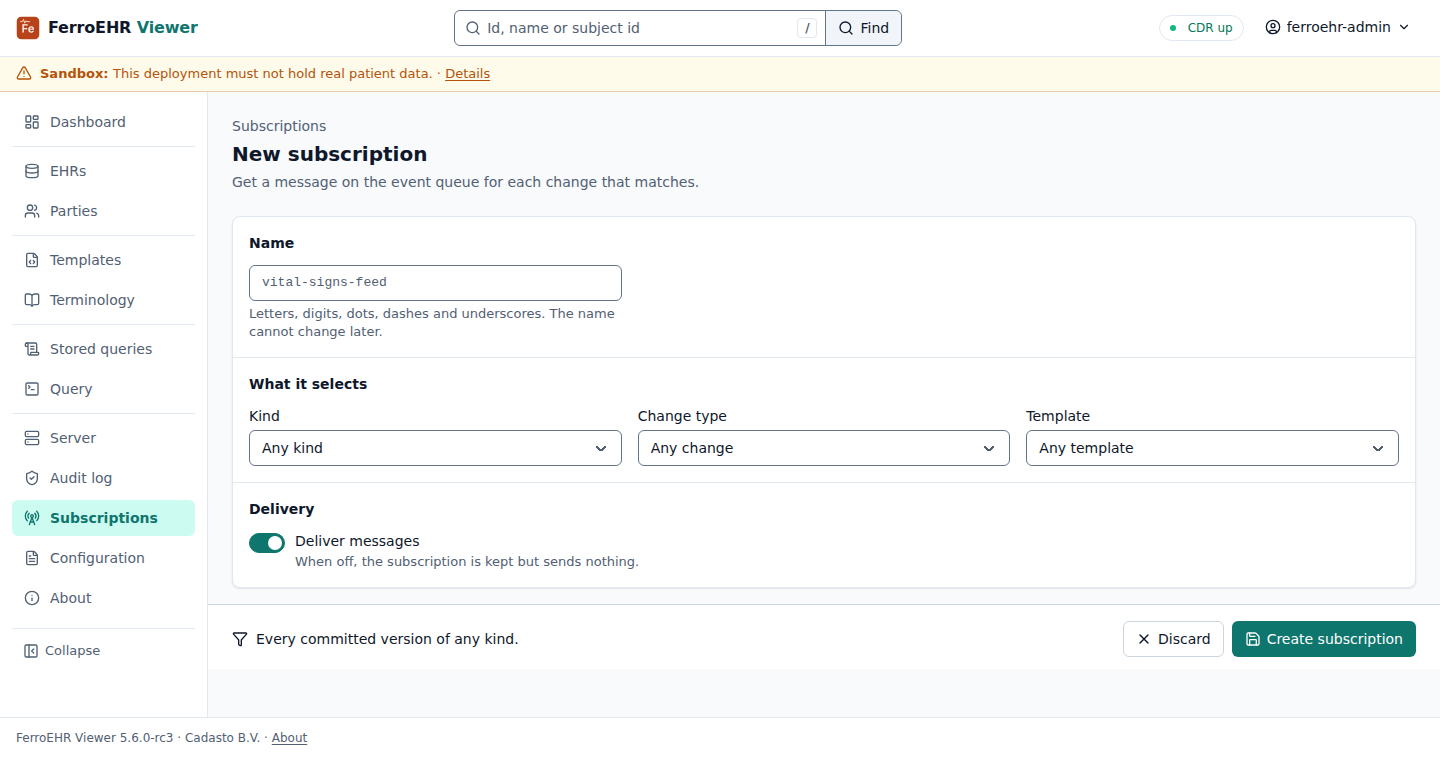Viewport: 1440px width, 757px height.
Task: Click the About info icon
Action: tap(32, 598)
